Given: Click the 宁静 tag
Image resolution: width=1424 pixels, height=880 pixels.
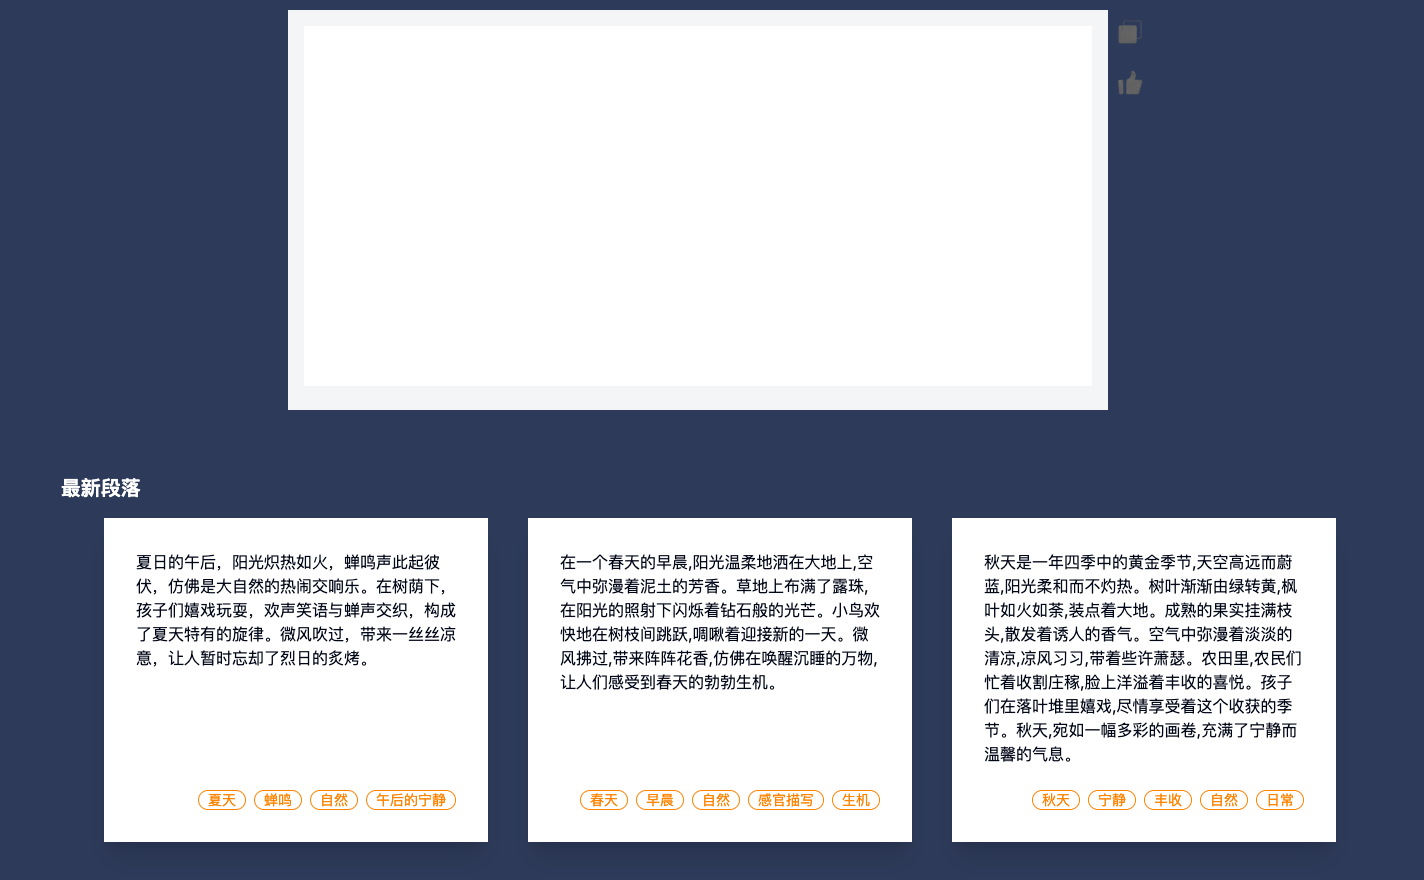Looking at the screenshot, I should pyautogui.click(x=1112, y=800).
